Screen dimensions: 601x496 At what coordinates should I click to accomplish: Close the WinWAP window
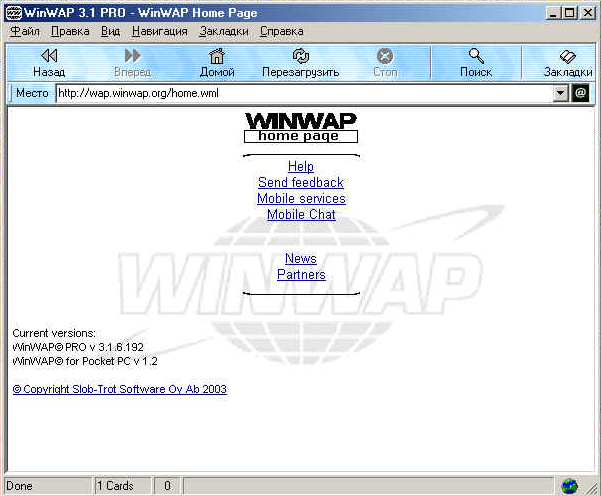point(587,13)
